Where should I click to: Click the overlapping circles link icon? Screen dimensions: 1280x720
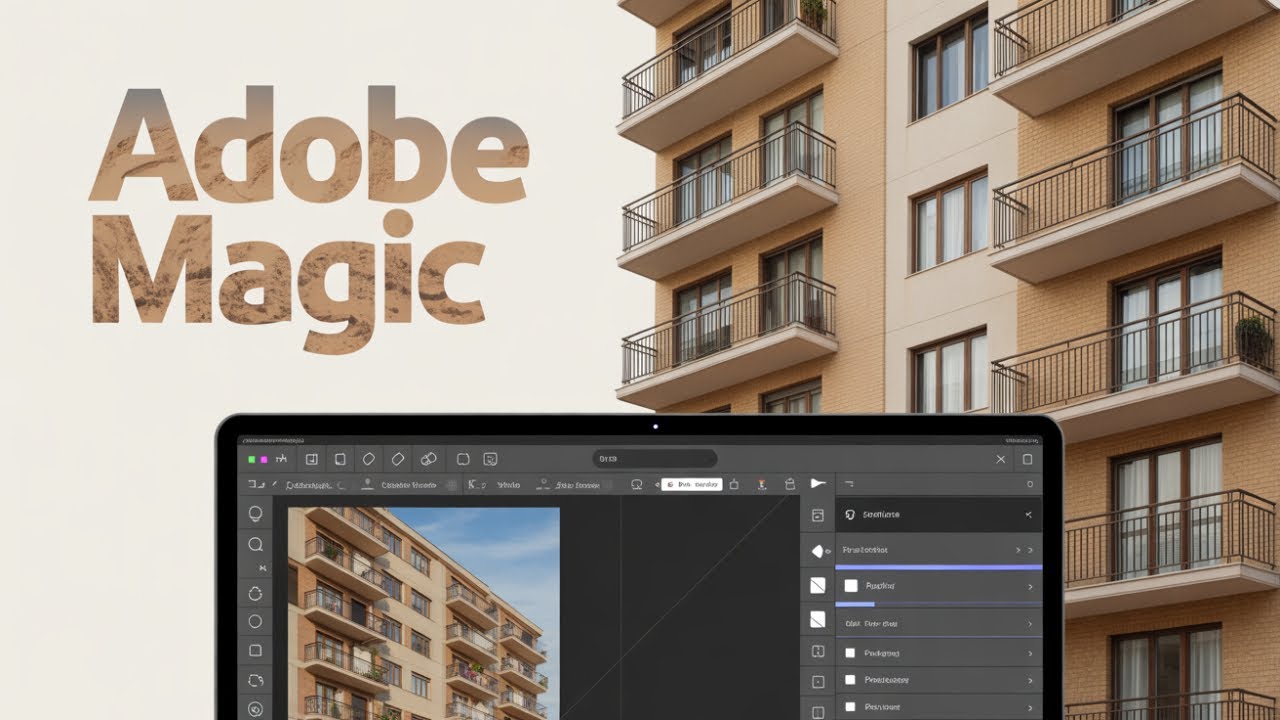[x=429, y=459]
